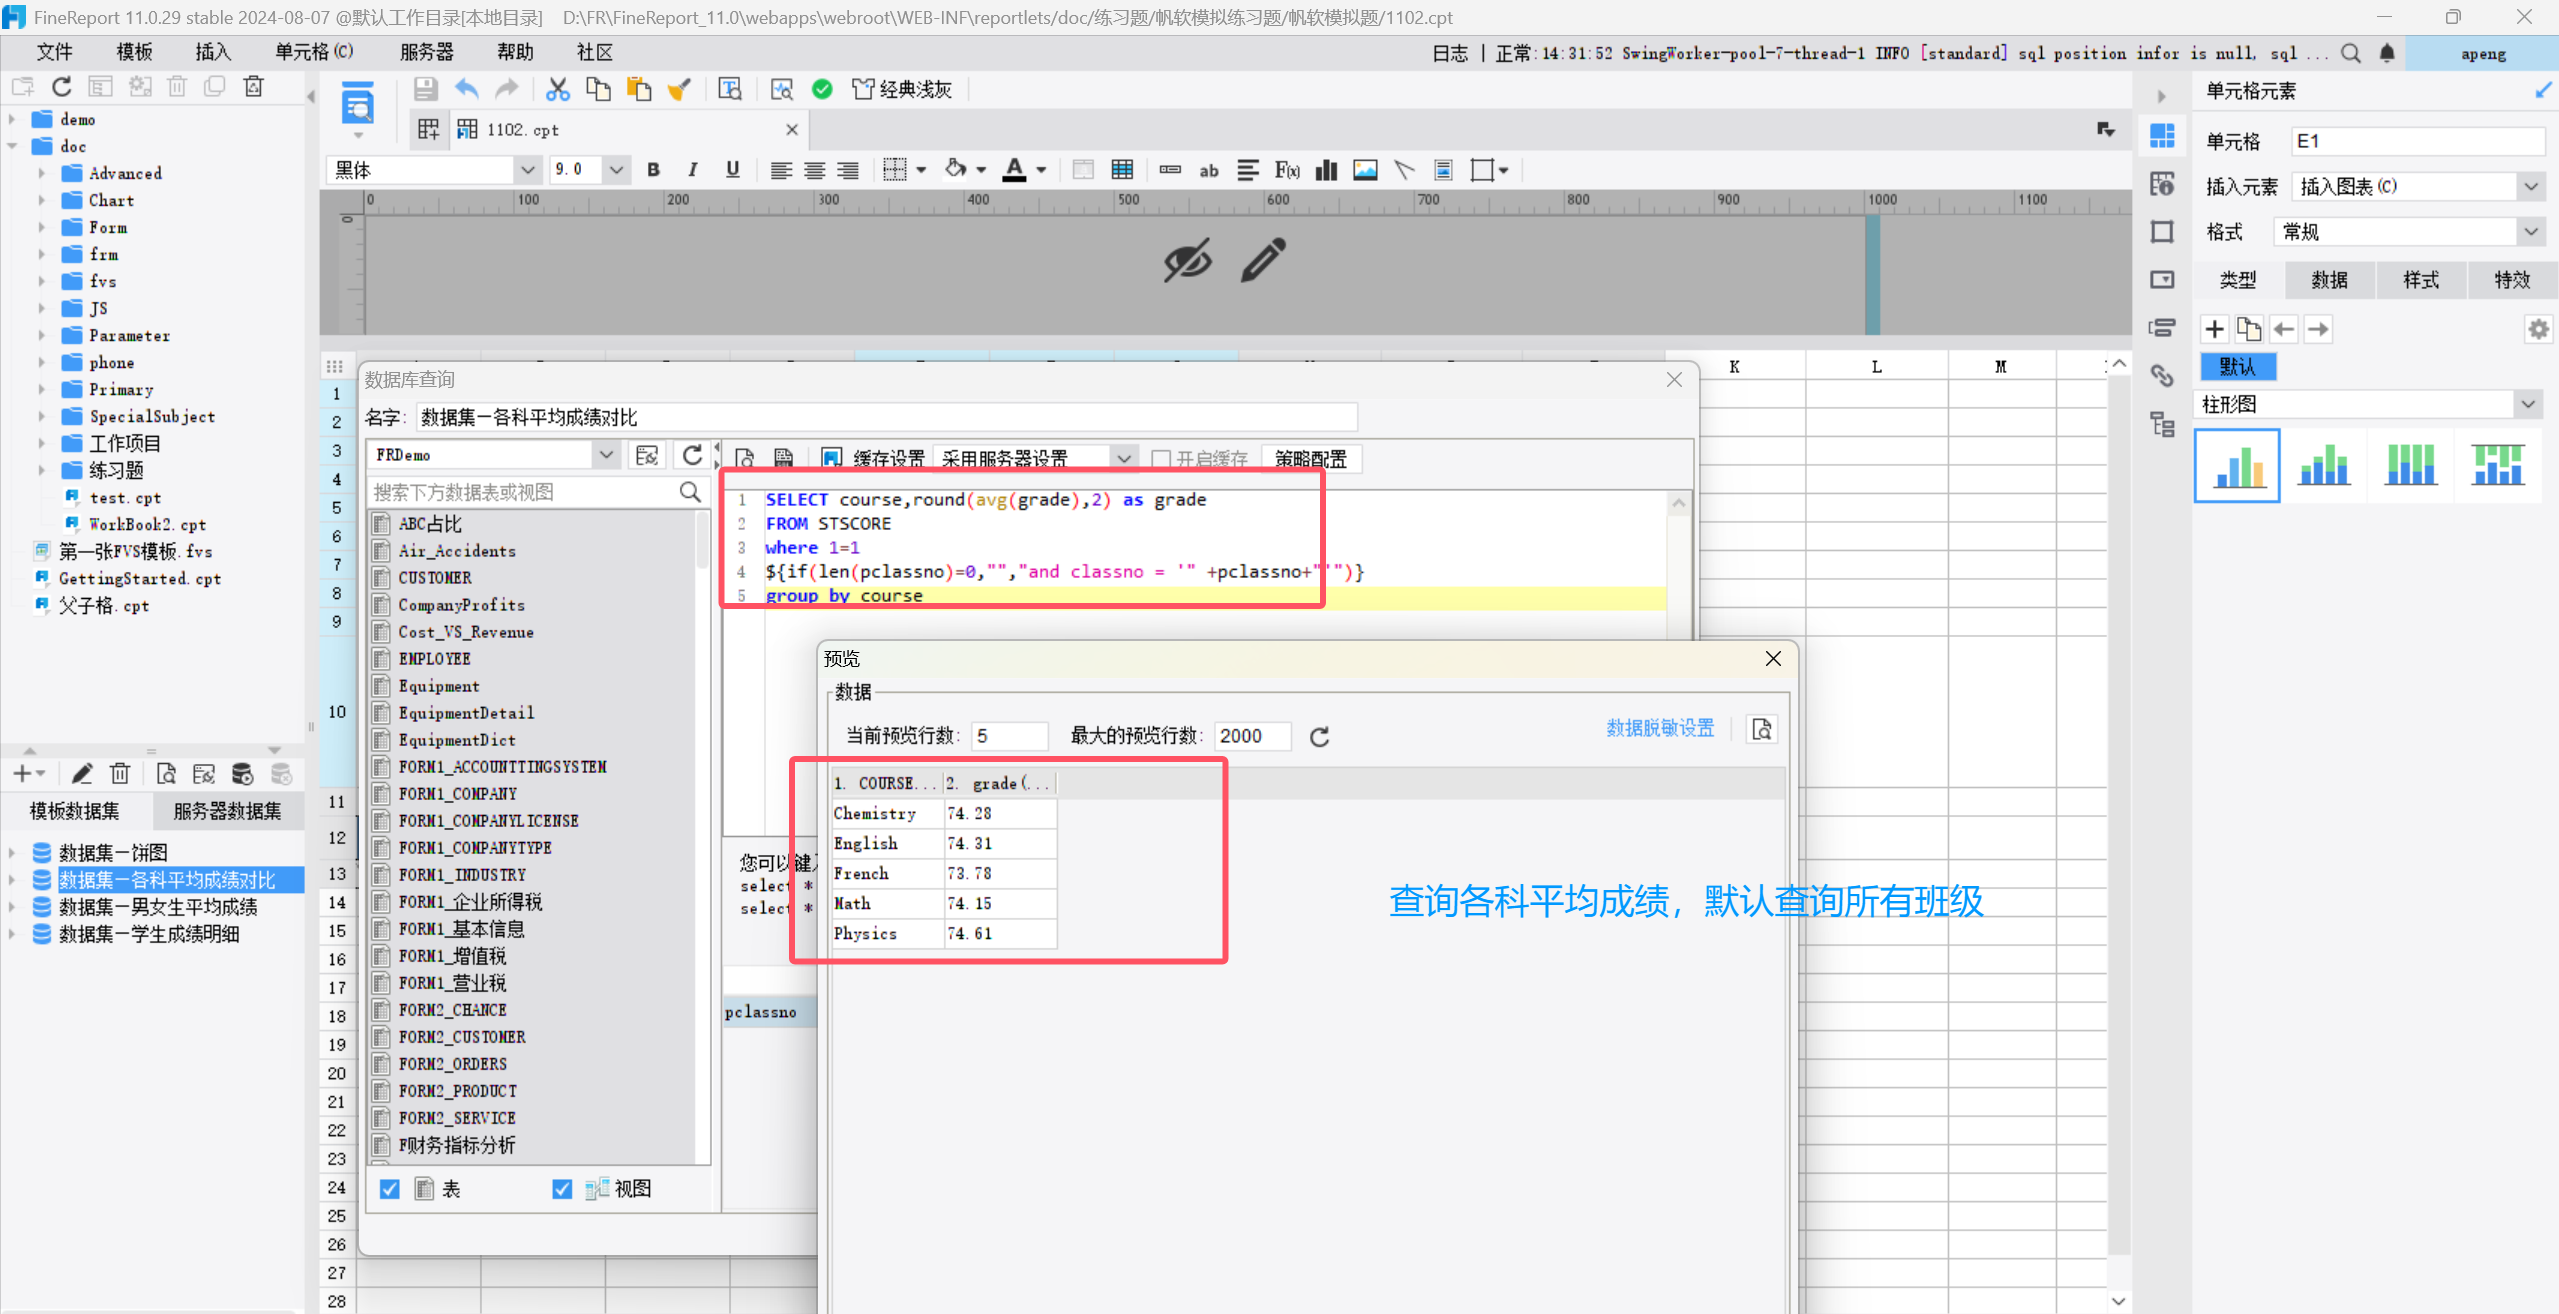The width and height of the screenshot is (2559, 1314).
Task: Click the 策略配置 button
Action: click(x=1309, y=459)
